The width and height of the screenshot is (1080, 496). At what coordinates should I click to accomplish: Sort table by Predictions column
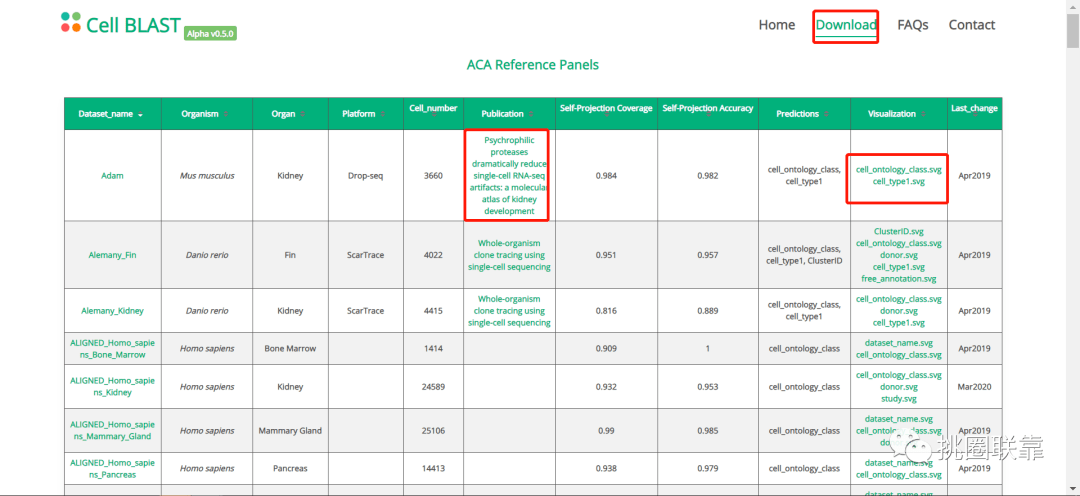(804, 114)
